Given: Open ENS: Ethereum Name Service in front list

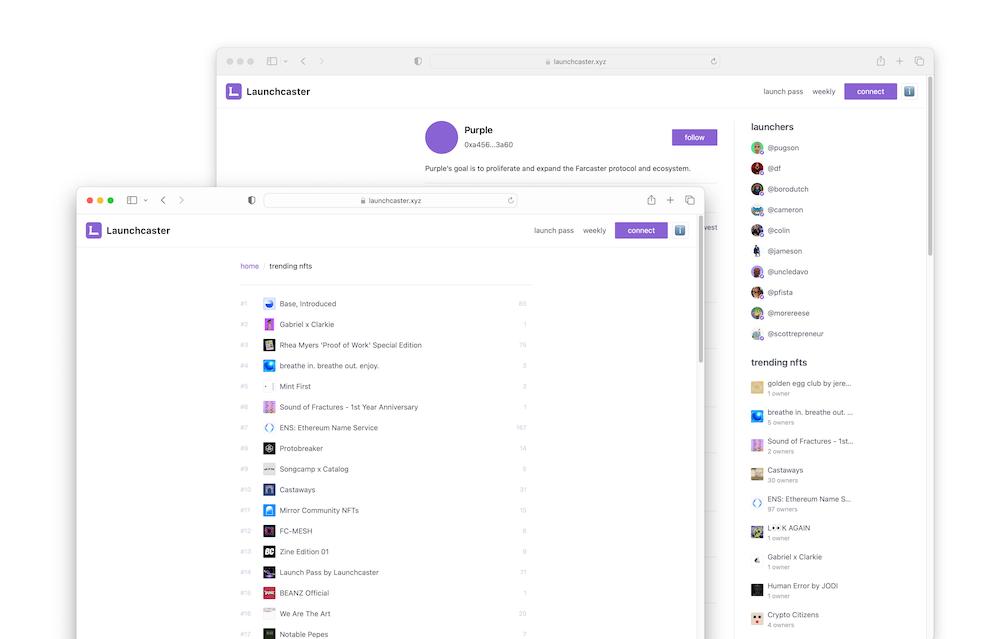Looking at the screenshot, I should 385,427.
